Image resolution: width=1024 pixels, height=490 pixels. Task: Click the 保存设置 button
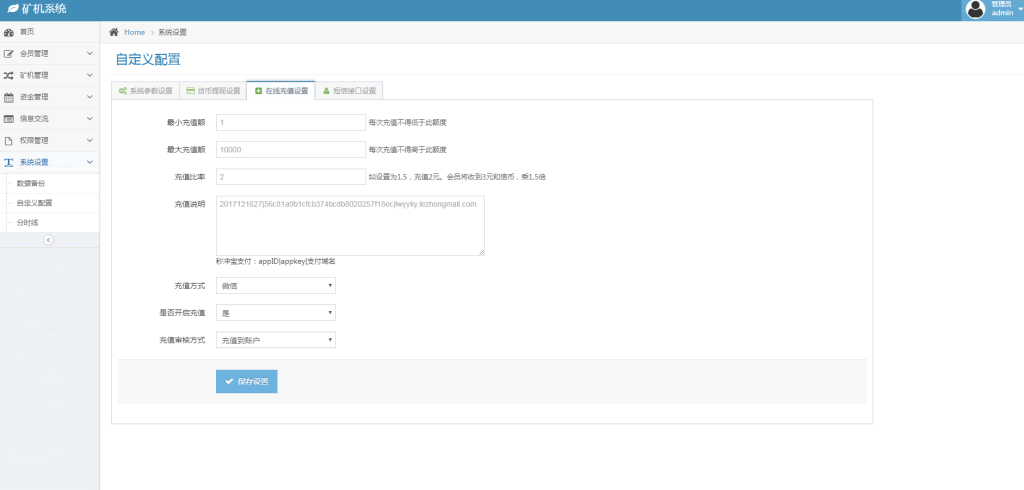(246, 381)
